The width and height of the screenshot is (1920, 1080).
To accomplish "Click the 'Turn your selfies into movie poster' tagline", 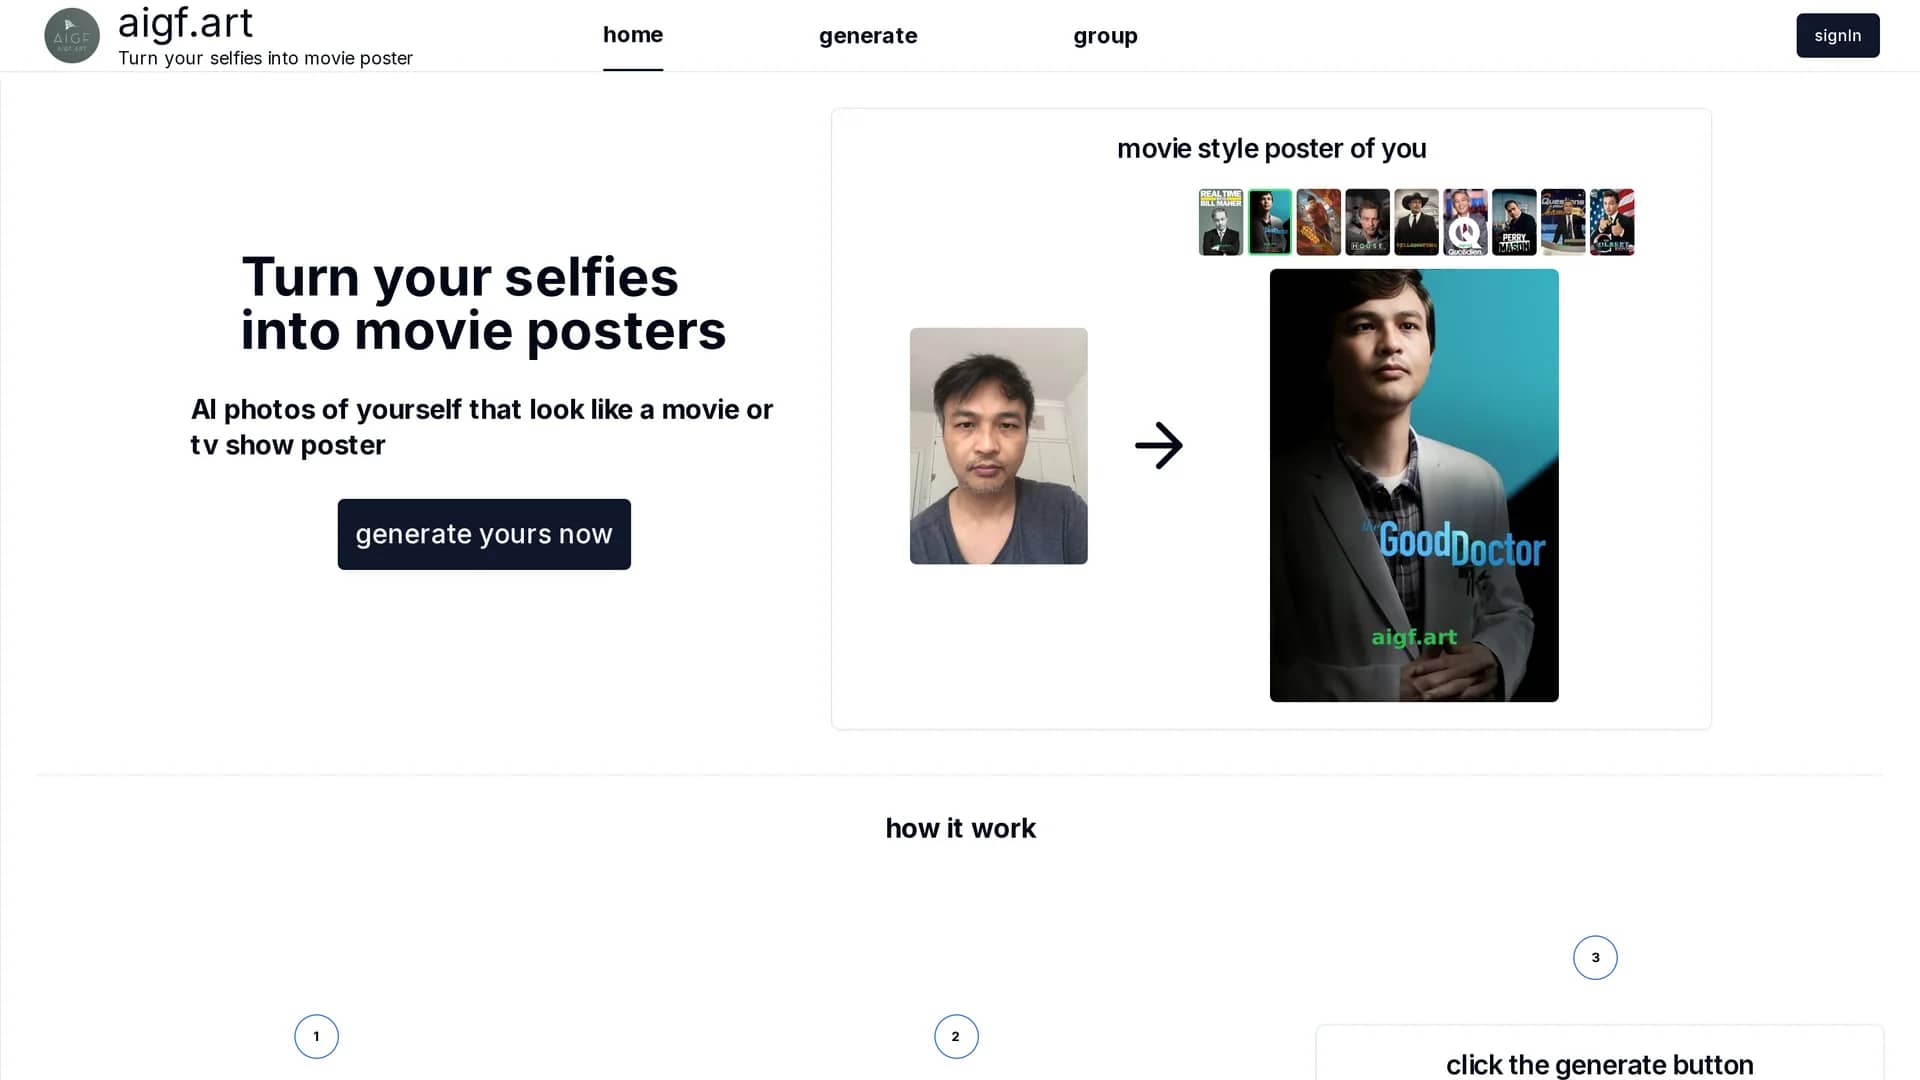I will [265, 58].
